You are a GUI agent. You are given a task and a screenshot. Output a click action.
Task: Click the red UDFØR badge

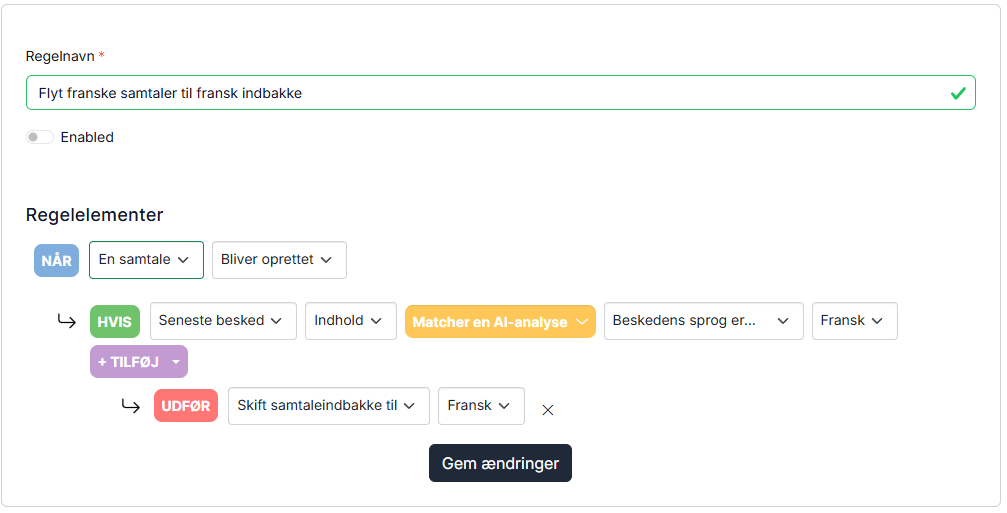pyautogui.click(x=186, y=406)
